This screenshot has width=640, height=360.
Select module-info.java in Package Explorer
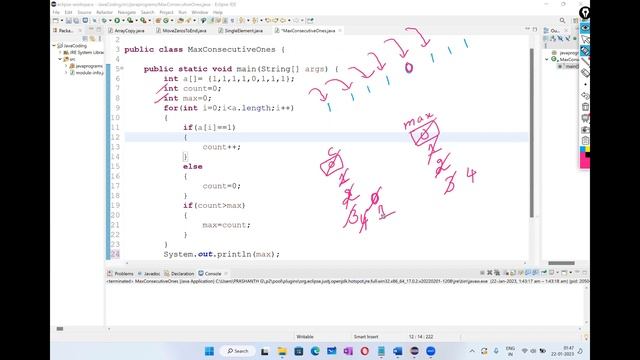click(x=87, y=73)
